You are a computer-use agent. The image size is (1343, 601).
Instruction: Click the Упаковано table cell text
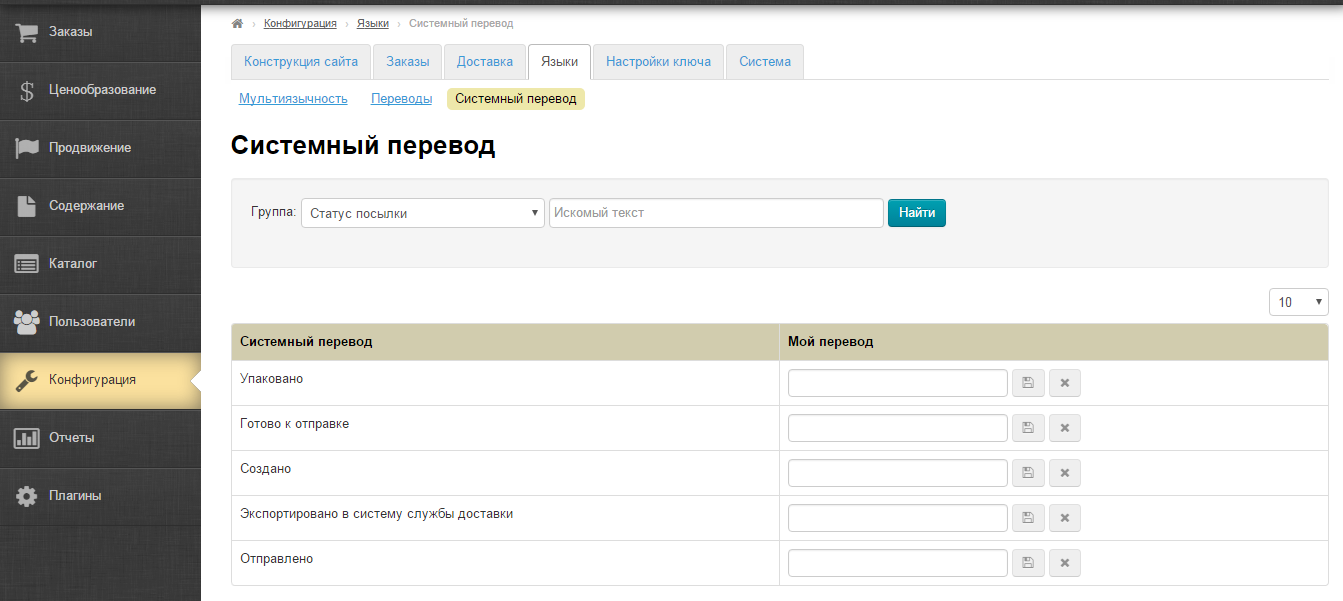[x=272, y=379]
